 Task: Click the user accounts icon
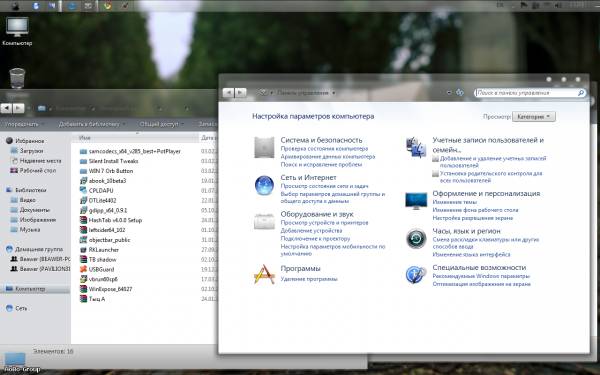416,147
